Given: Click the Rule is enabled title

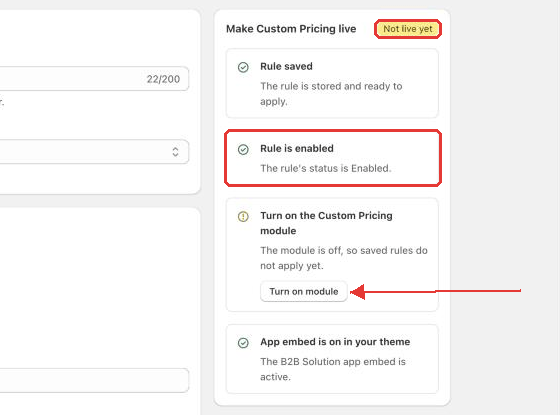Looking at the screenshot, I should pyautogui.click(x=297, y=149).
